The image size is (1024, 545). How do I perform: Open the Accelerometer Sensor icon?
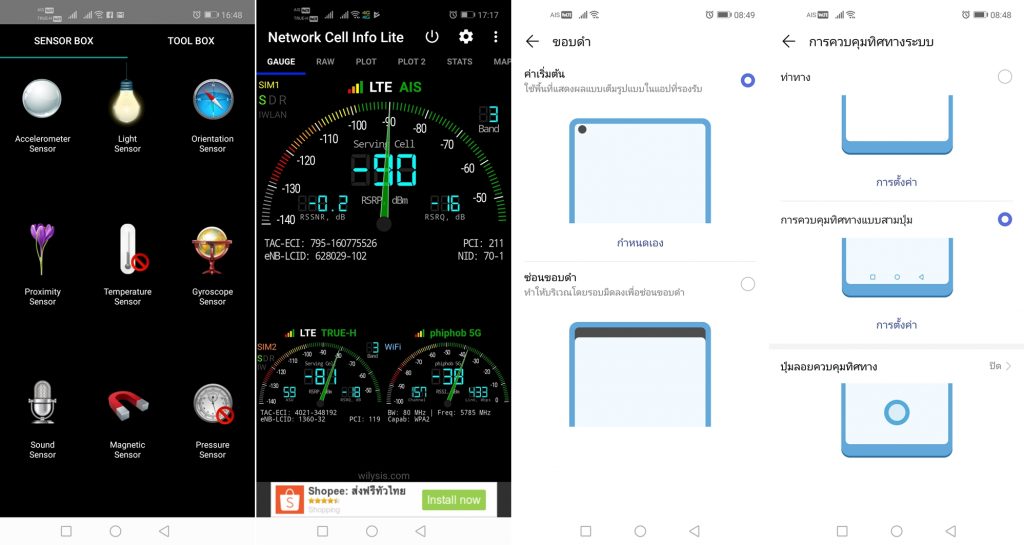coord(42,100)
